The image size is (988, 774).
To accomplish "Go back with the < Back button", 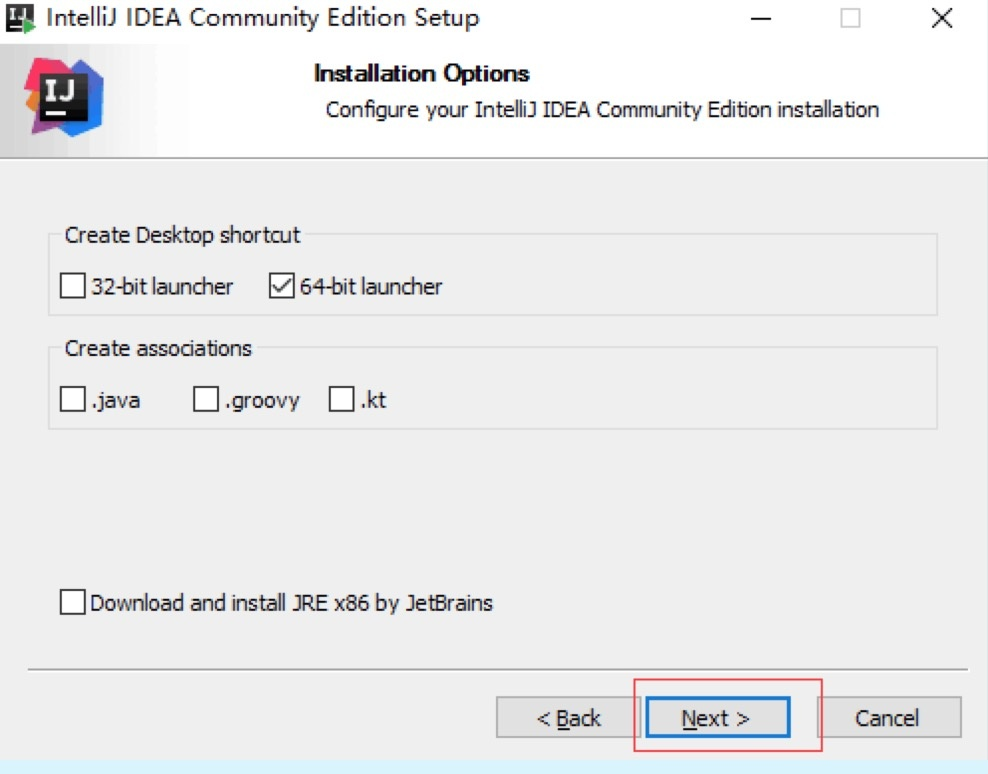I will pos(568,717).
